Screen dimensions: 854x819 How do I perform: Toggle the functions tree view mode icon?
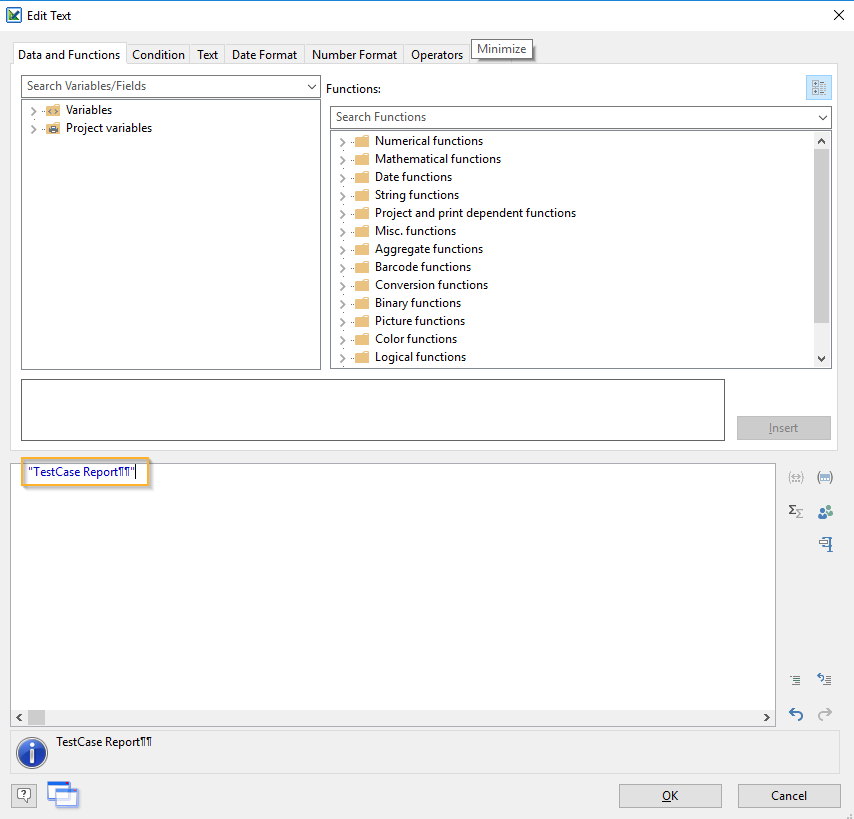tap(818, 88)
